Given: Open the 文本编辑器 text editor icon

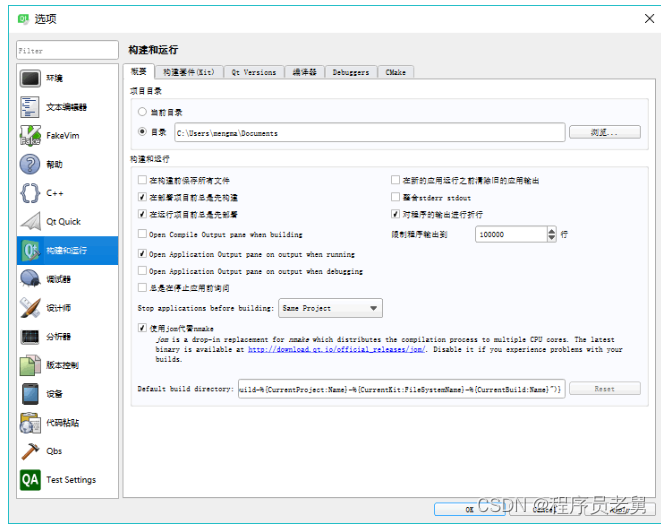Looking at the screenshot, I should point(30,107).
